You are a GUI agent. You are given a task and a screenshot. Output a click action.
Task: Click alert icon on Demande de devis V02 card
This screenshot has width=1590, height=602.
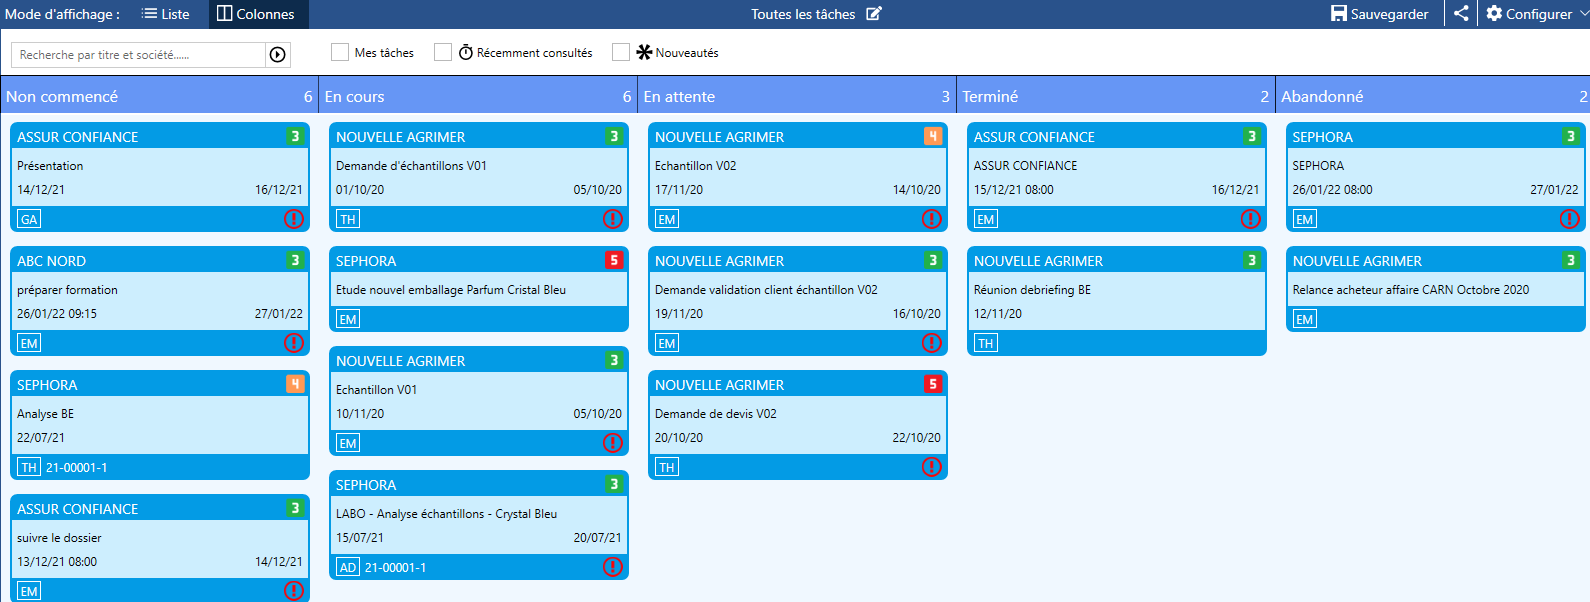click(932, 467)
